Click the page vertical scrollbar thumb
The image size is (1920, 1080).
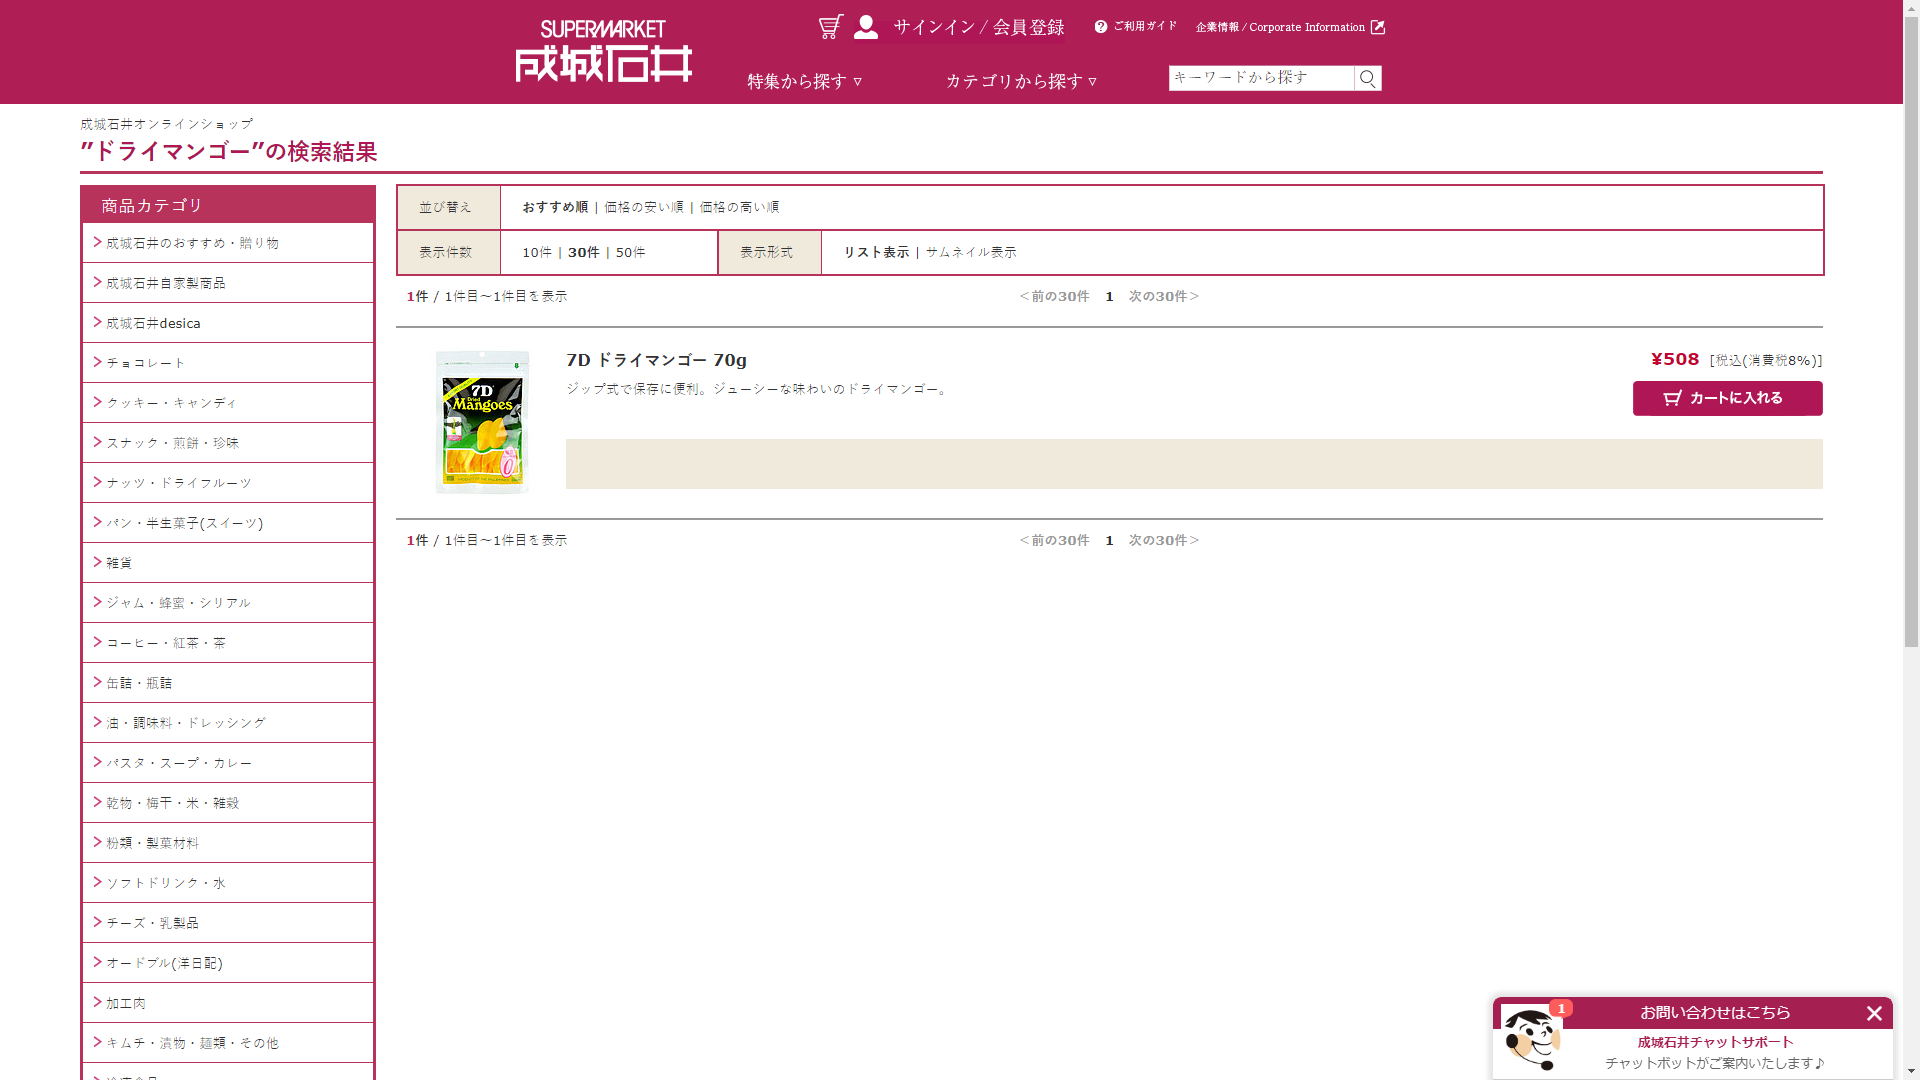tap(1911, 330)
